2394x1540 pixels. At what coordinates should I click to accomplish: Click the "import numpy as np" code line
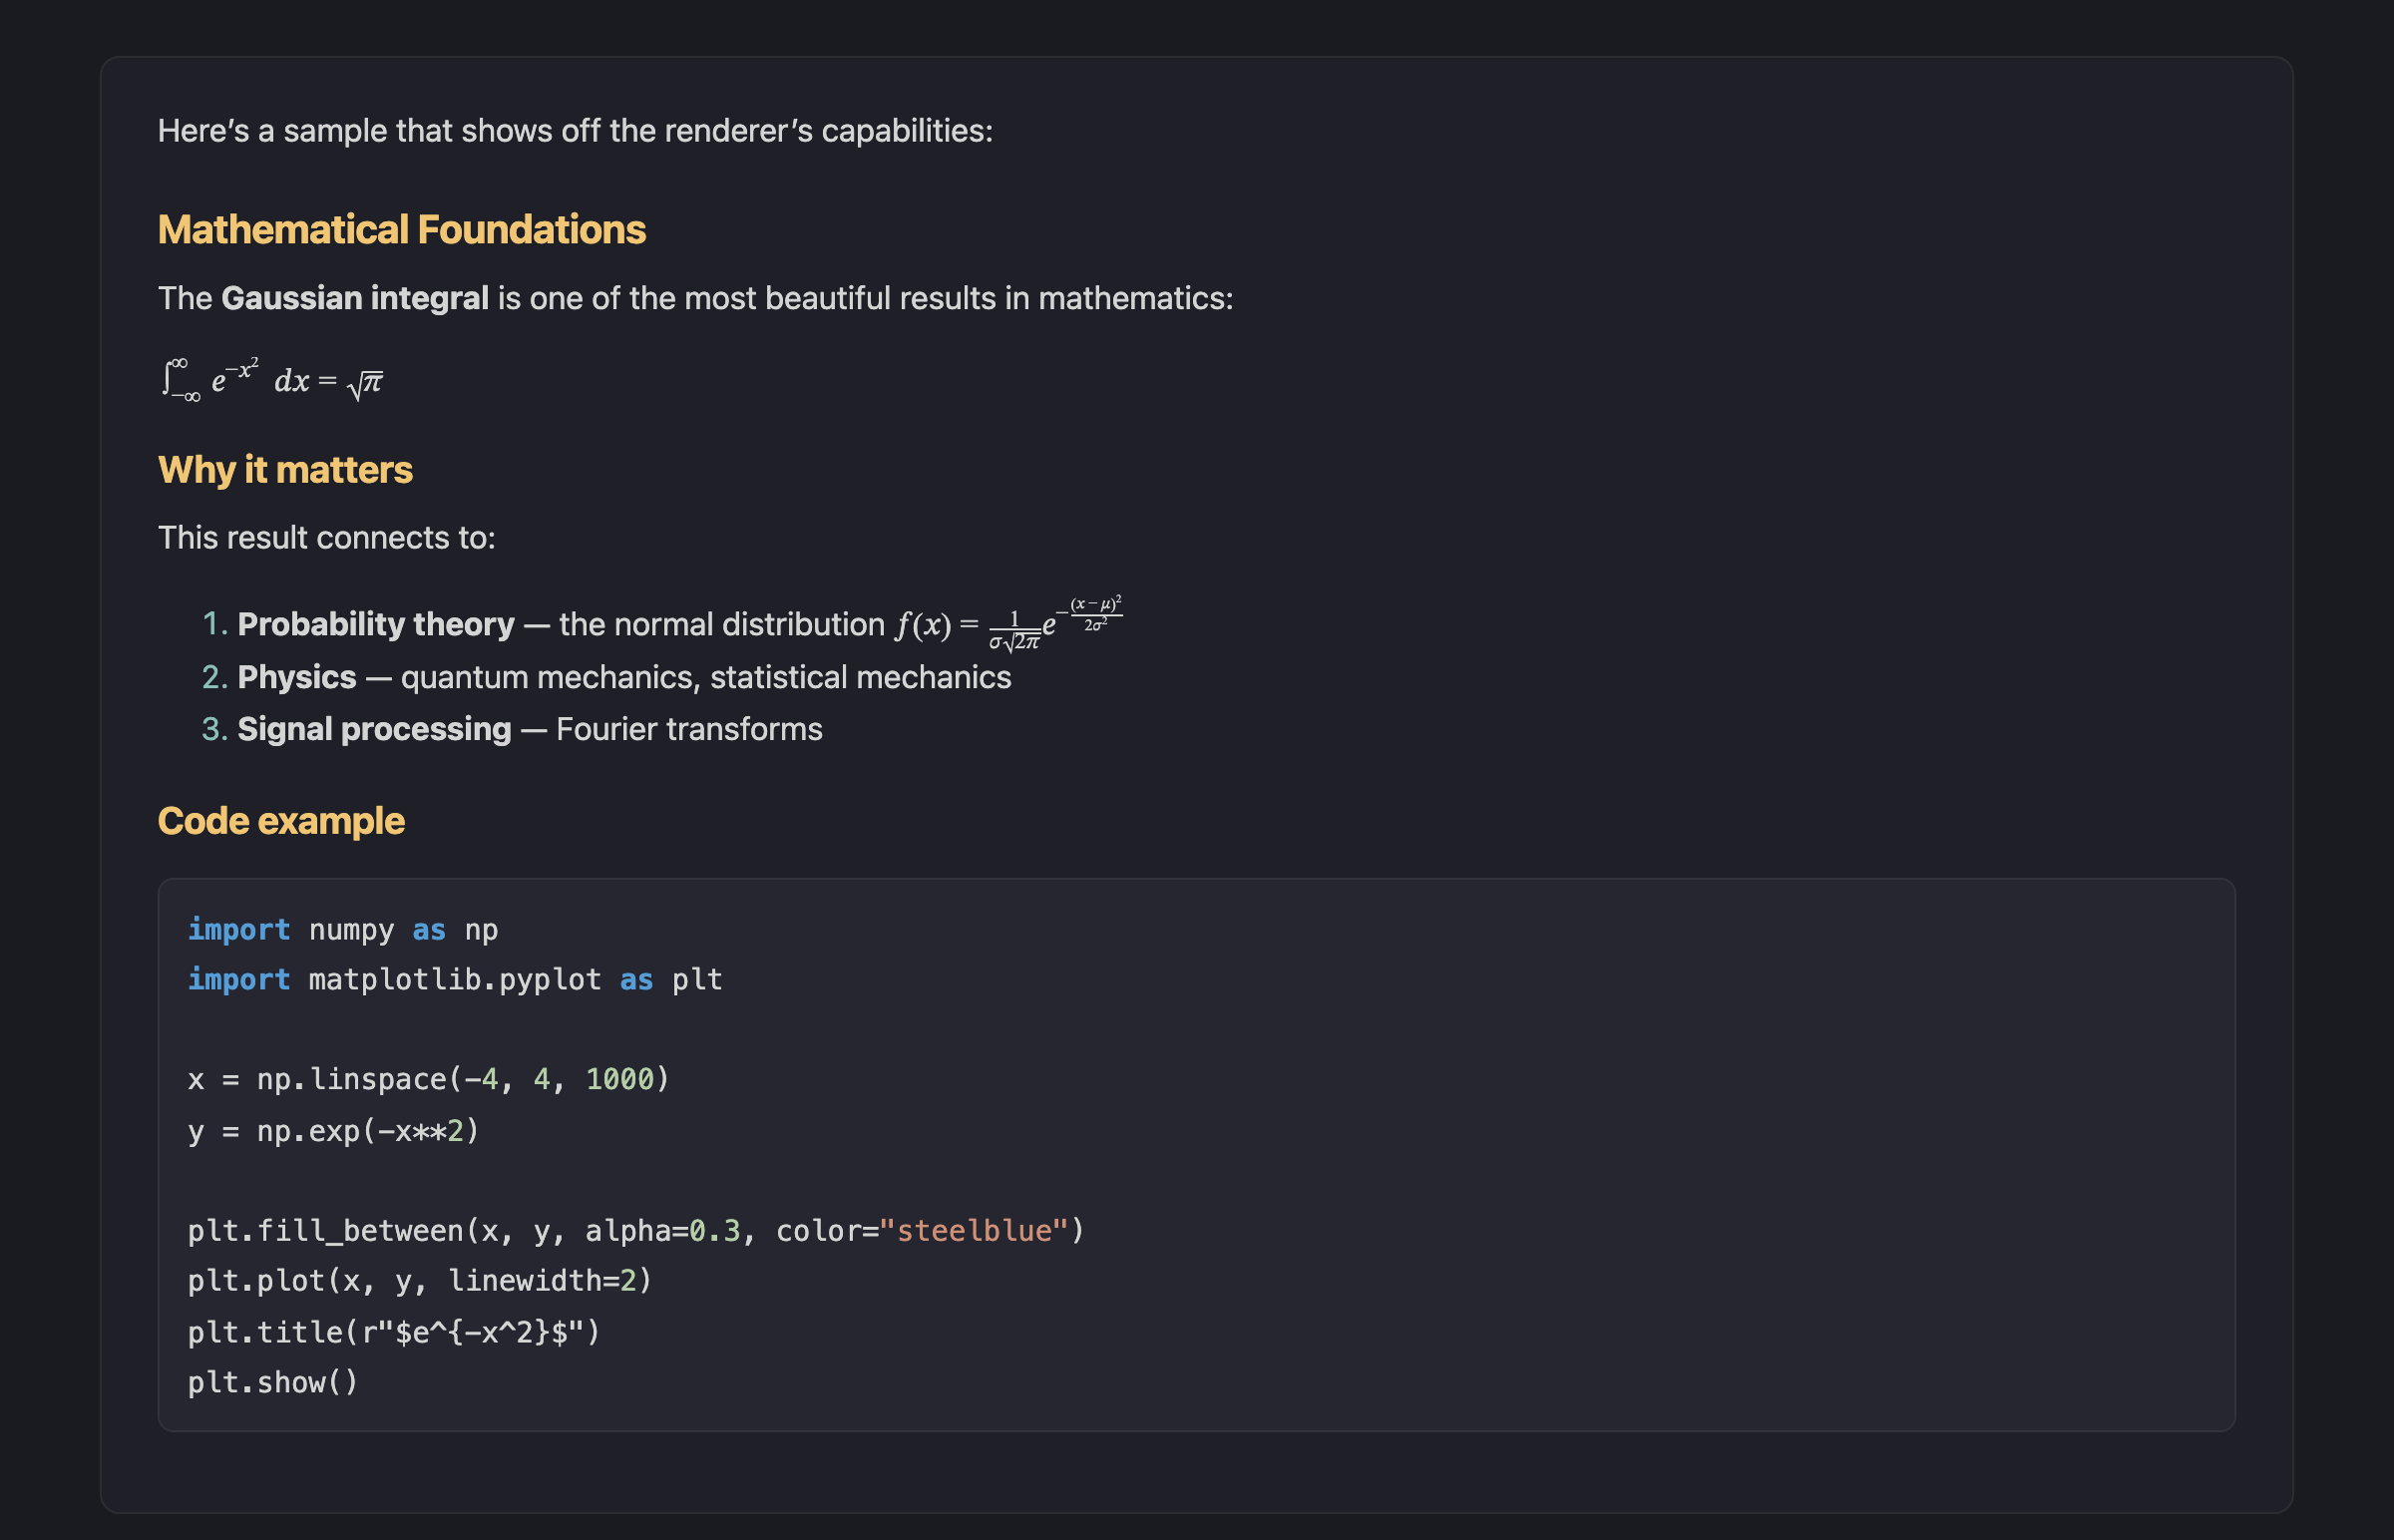coord(343,930)
